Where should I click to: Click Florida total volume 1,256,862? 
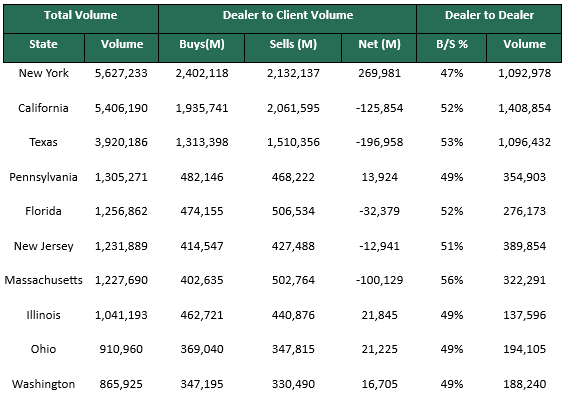(121, 211)
